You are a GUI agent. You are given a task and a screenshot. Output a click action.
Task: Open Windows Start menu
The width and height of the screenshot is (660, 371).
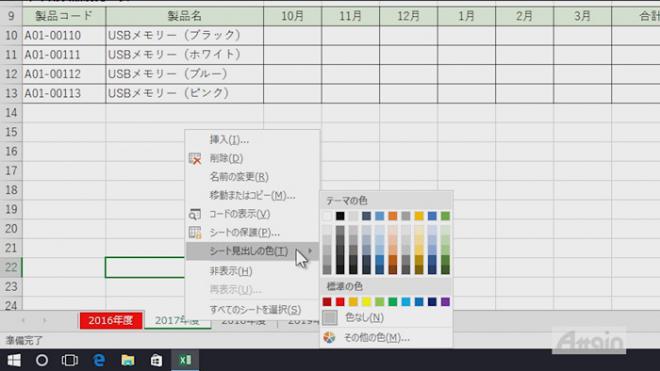point(14,360)
